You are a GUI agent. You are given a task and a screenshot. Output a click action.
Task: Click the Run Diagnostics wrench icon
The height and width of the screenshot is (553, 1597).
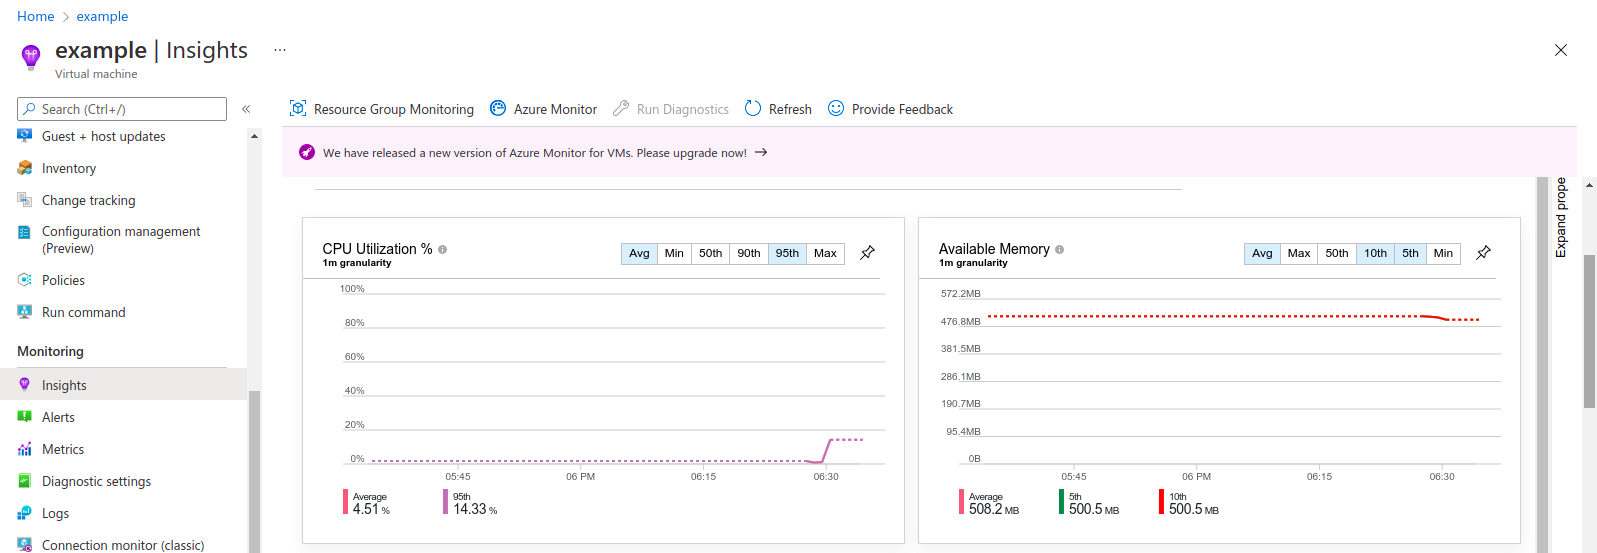(x=621, y=108)
